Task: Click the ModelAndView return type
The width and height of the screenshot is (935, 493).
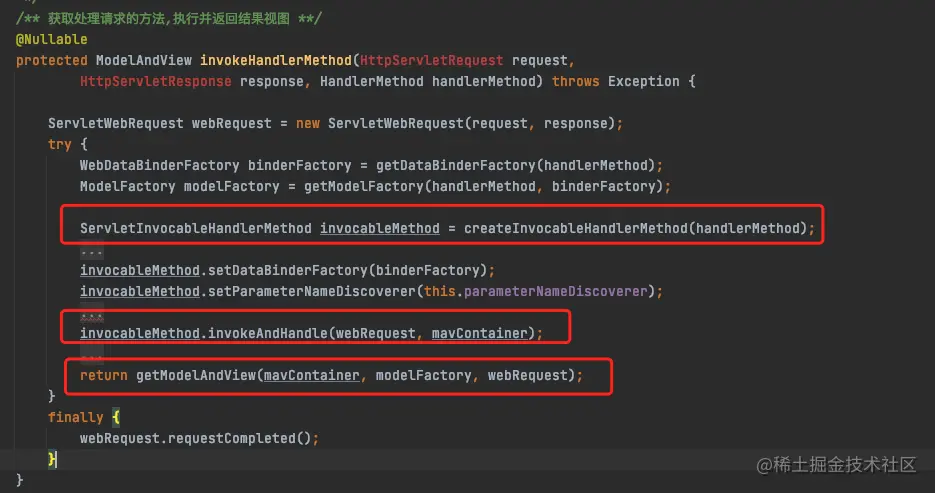Action: [144, 60]
